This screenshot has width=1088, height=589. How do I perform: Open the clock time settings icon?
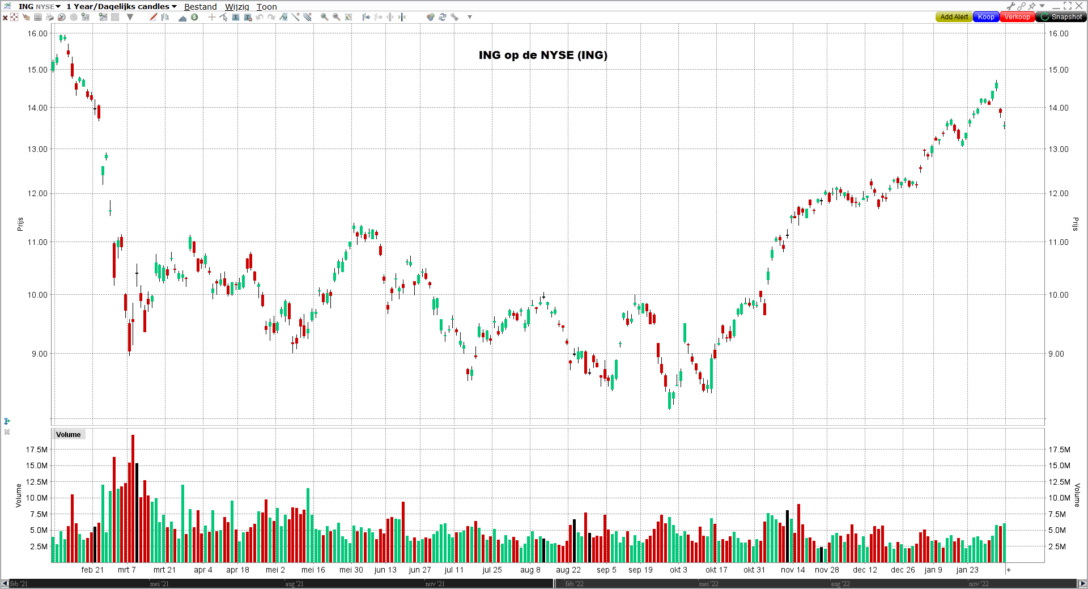pos(62,17)
